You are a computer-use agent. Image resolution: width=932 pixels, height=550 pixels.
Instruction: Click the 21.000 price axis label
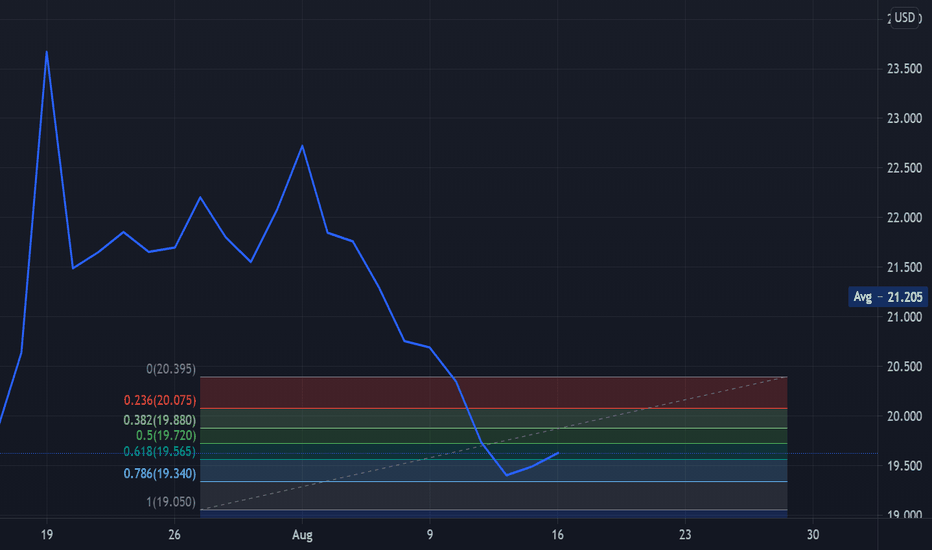tap(904, 317)
